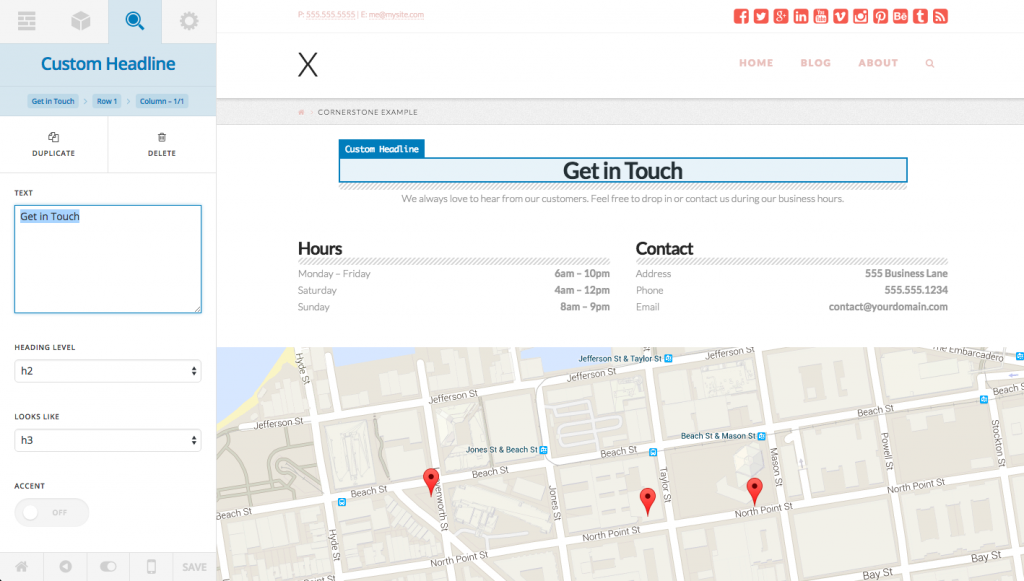Open the Blog menu item
Image resolution: width=1024 pixels, height=581 pixels.
[815, 63]
